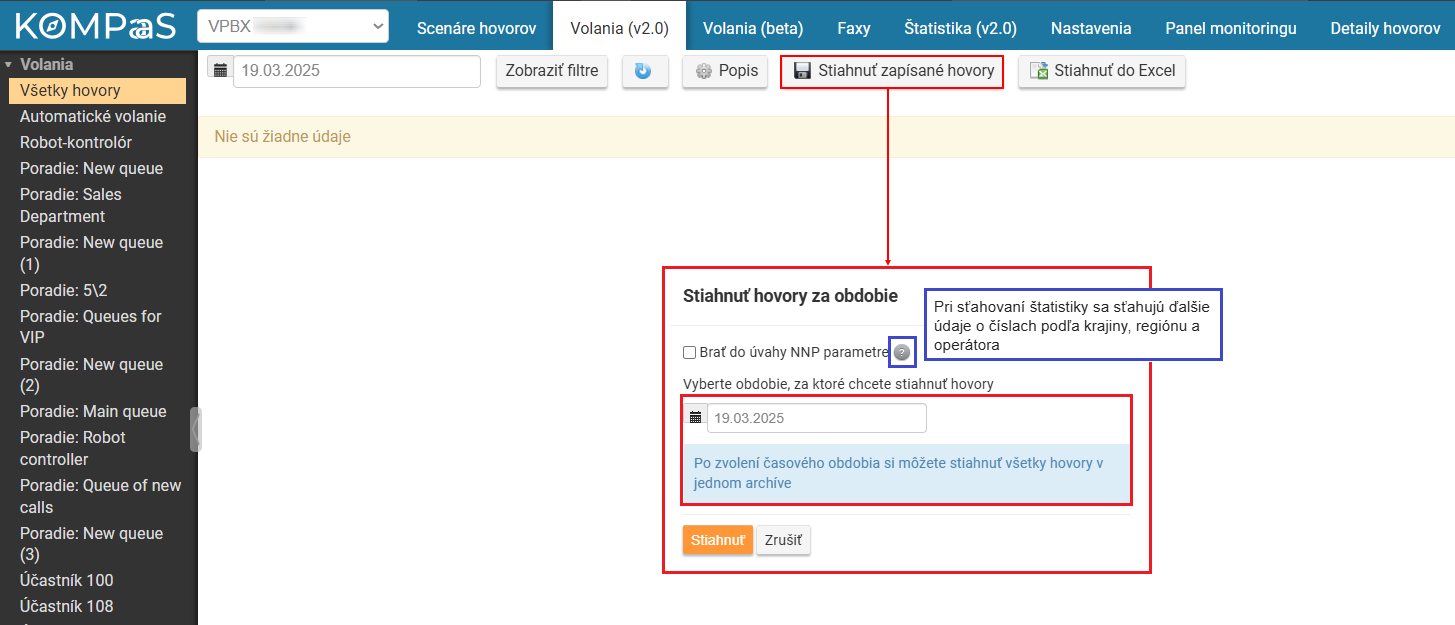Click Stiahnuť zapísané hovory button

point(892,71)
